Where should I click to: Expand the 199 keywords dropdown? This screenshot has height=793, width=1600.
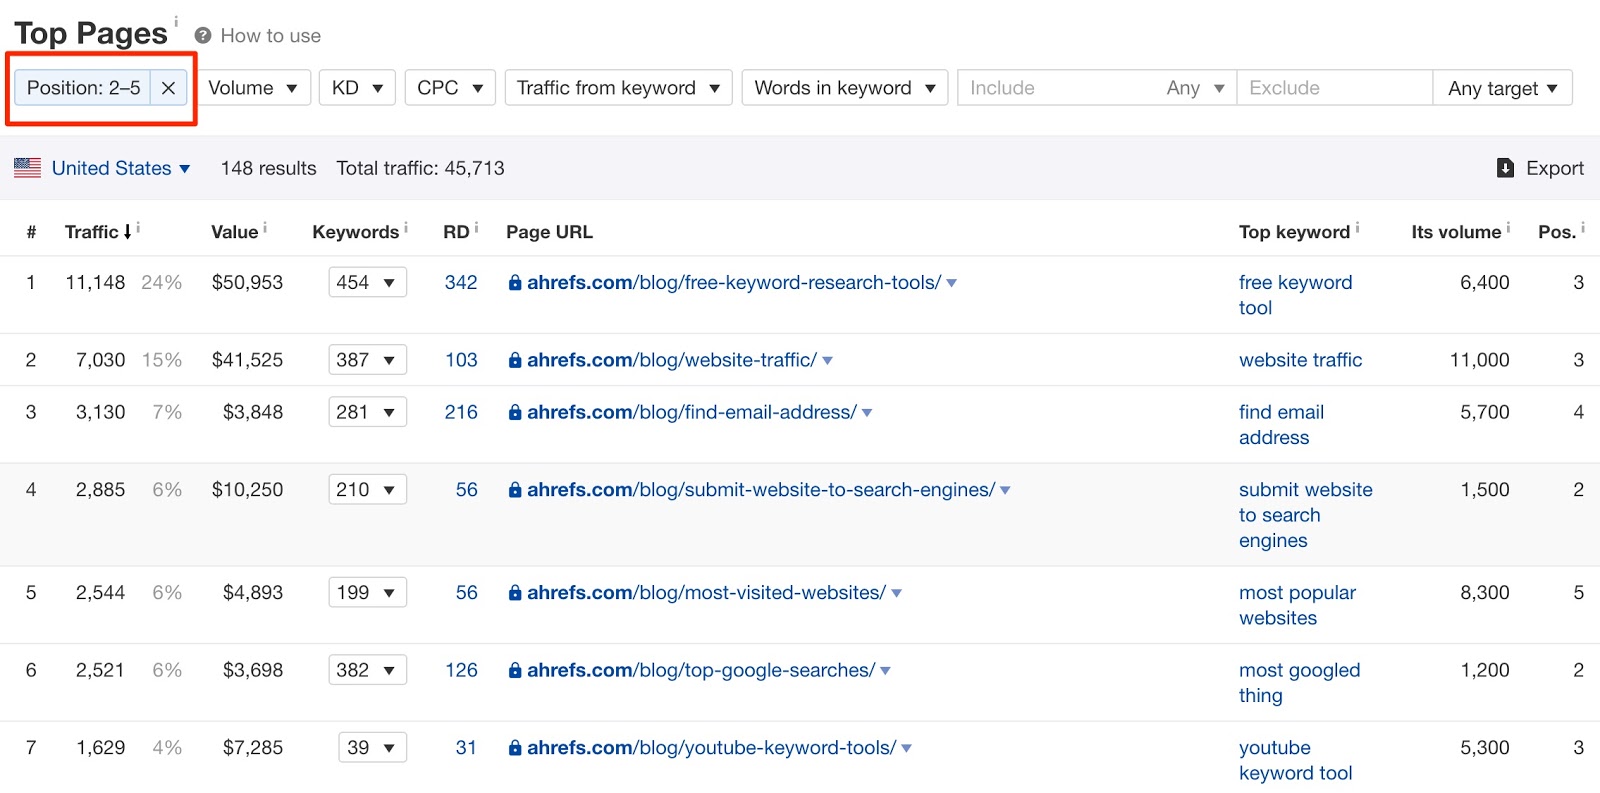[367, 593]
